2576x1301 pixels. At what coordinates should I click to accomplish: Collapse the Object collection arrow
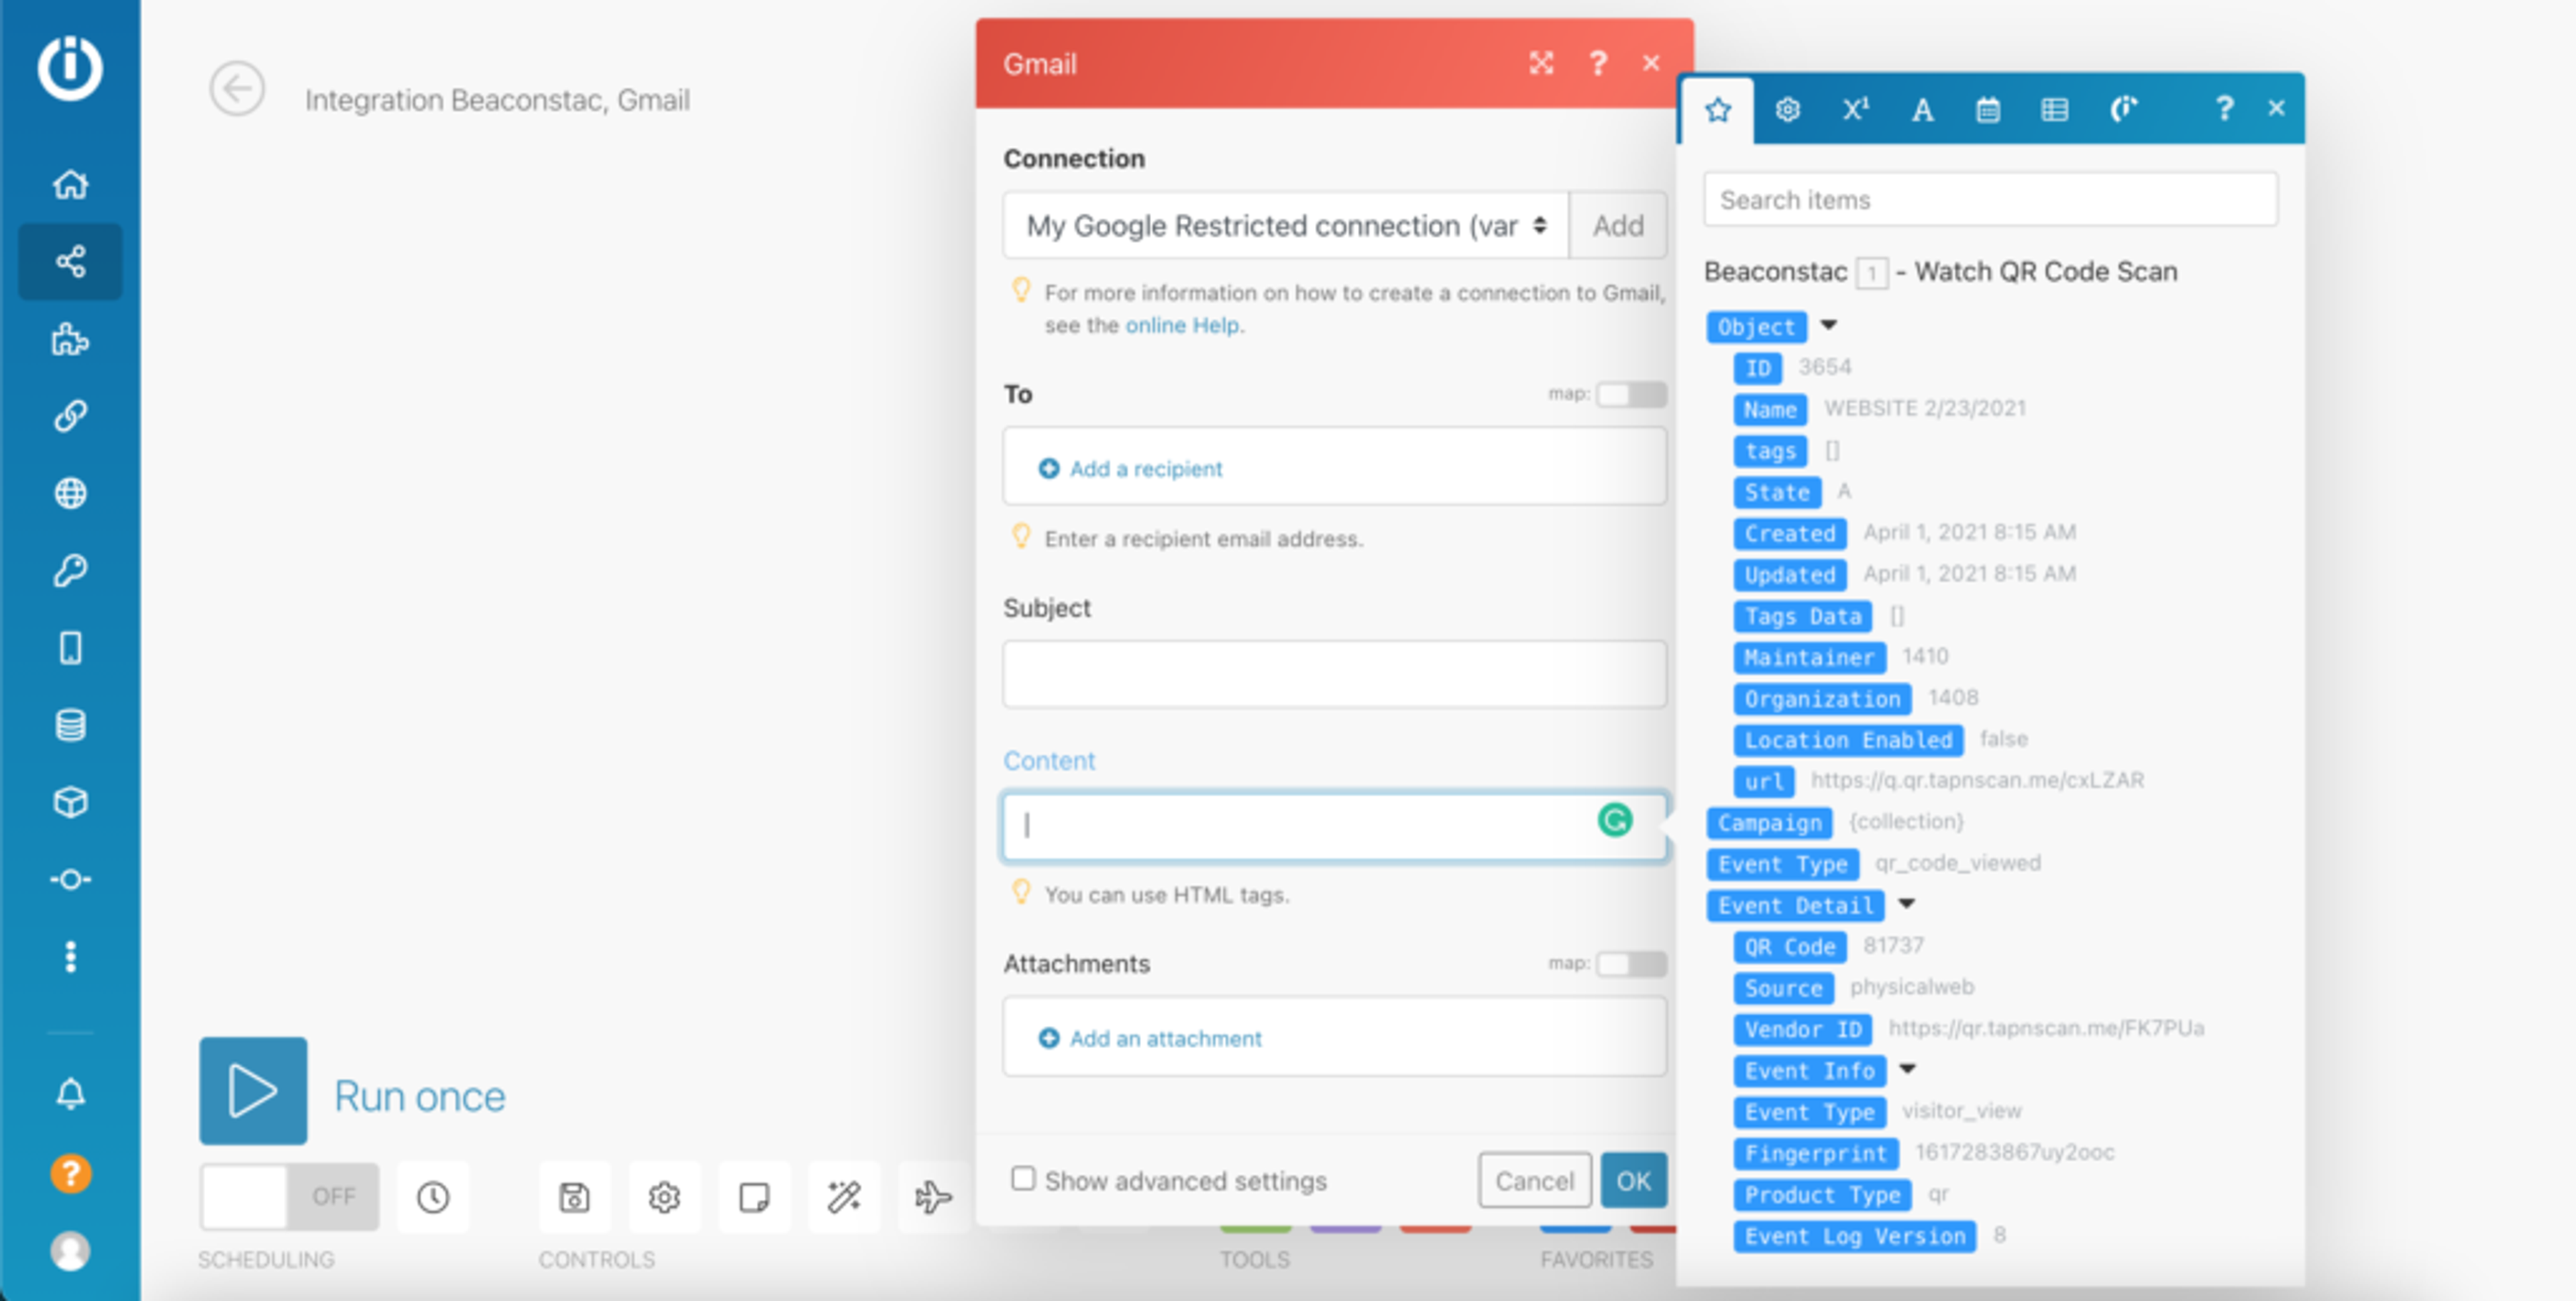click(1828, 325)
